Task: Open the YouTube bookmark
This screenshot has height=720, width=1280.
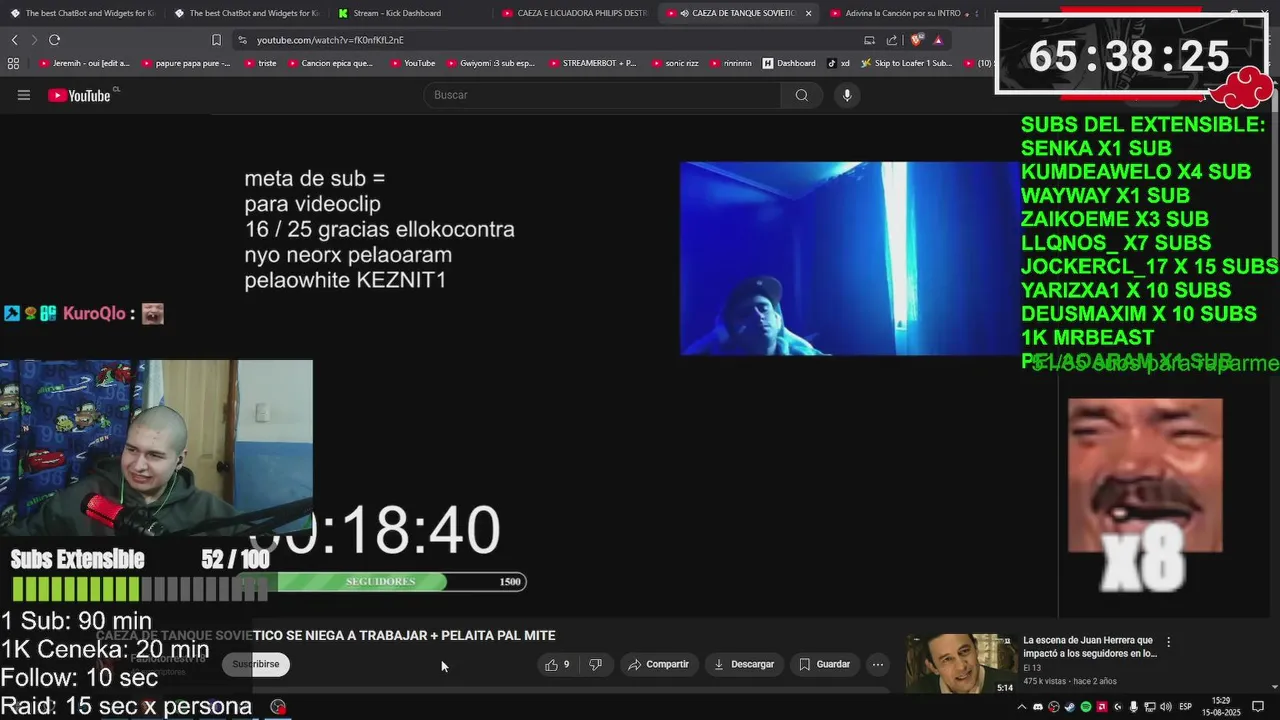Action: pyautogui.click(x=412, y=63)
